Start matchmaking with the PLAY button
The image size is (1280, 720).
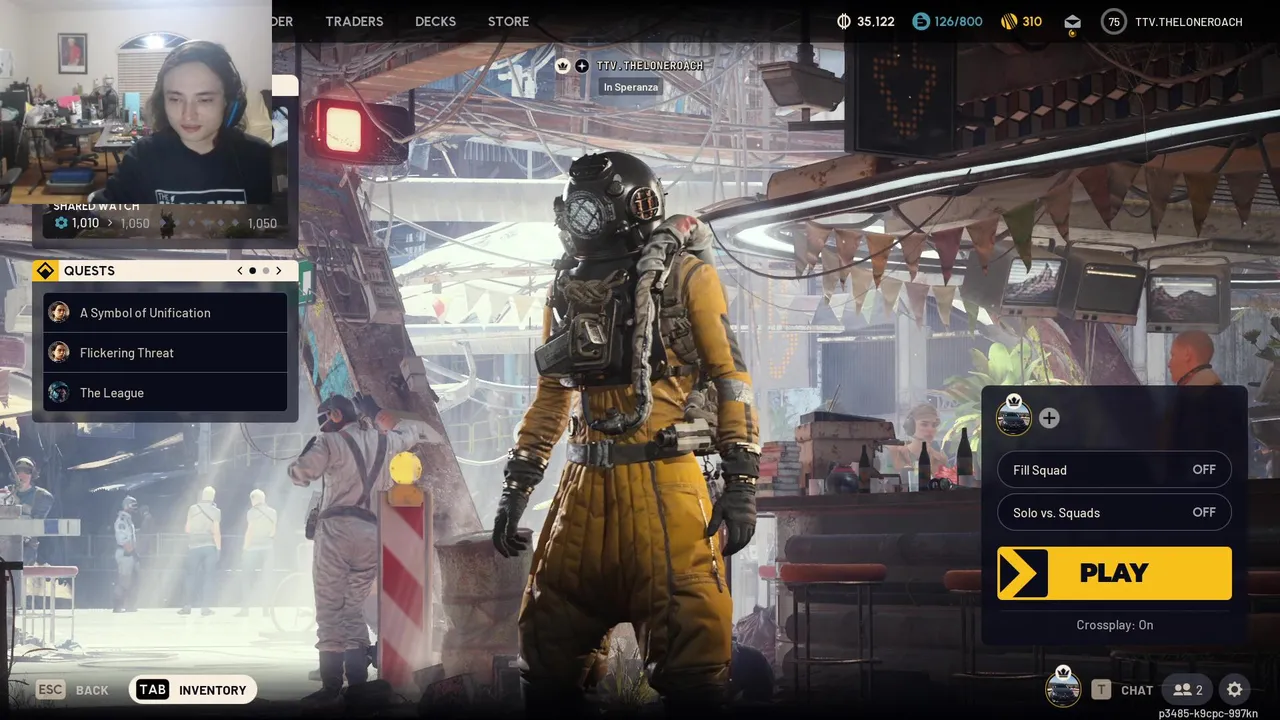1114,573
